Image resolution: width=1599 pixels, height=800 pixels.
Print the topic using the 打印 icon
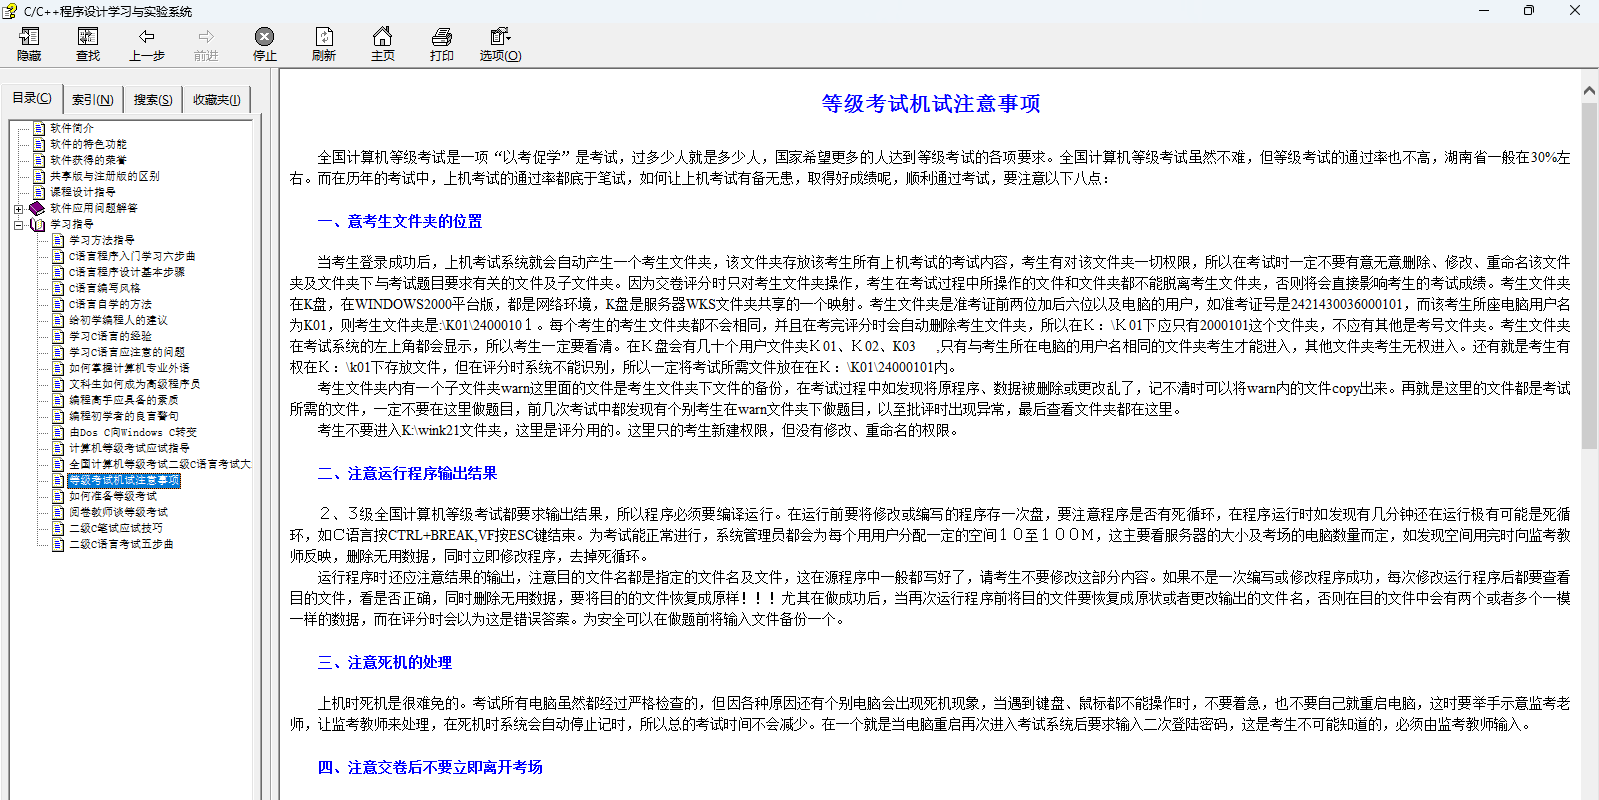click(x=441, y=37)
